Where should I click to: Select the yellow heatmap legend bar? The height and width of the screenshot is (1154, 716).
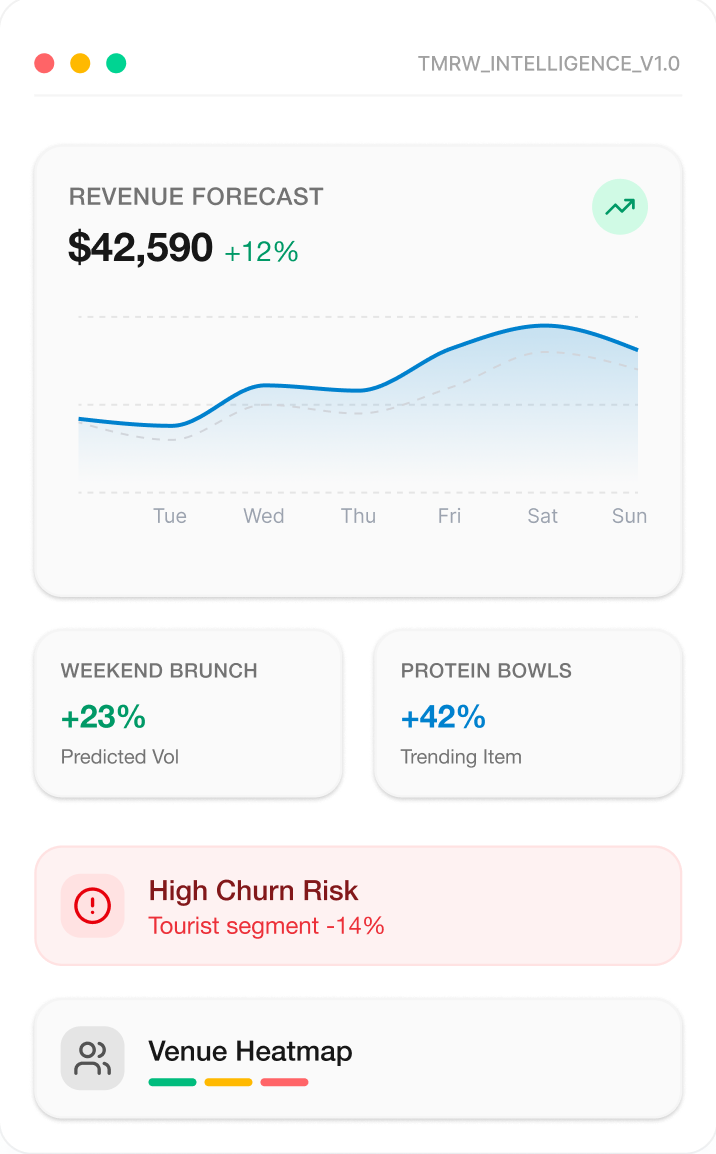point(228,1082)
